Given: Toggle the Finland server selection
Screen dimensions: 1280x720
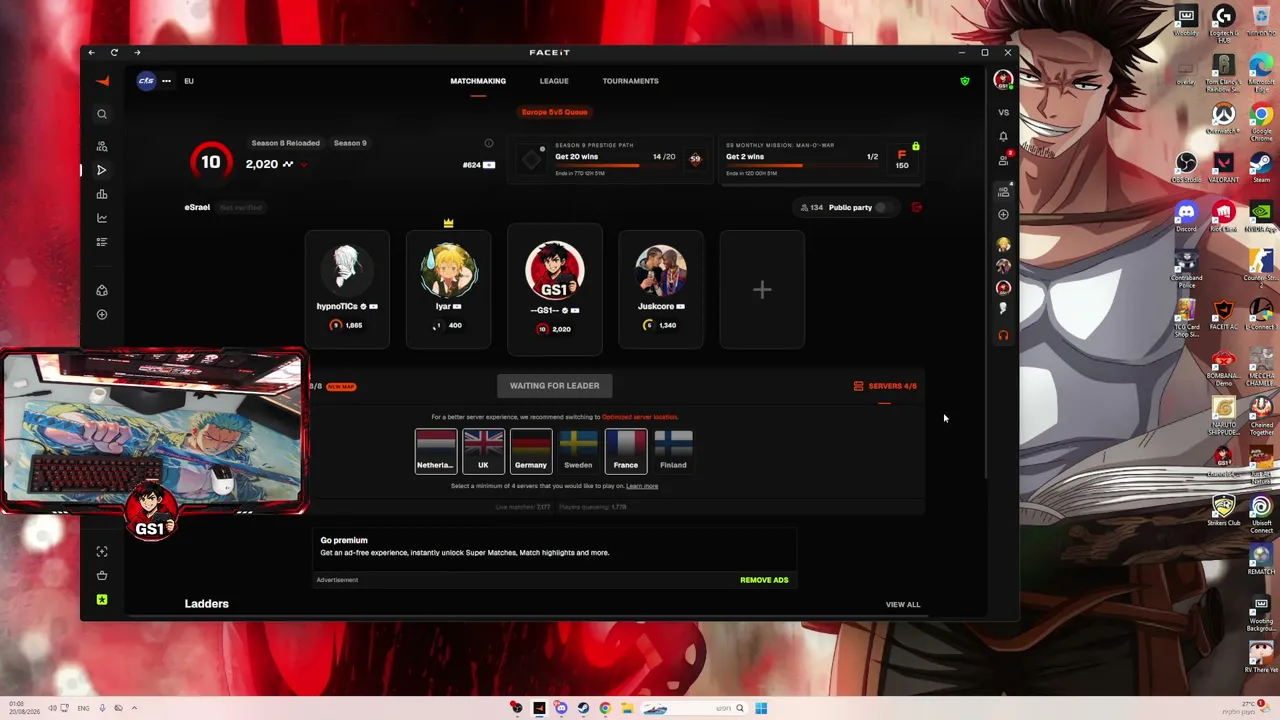Looking at the screenshot, I should coord(673,450).
